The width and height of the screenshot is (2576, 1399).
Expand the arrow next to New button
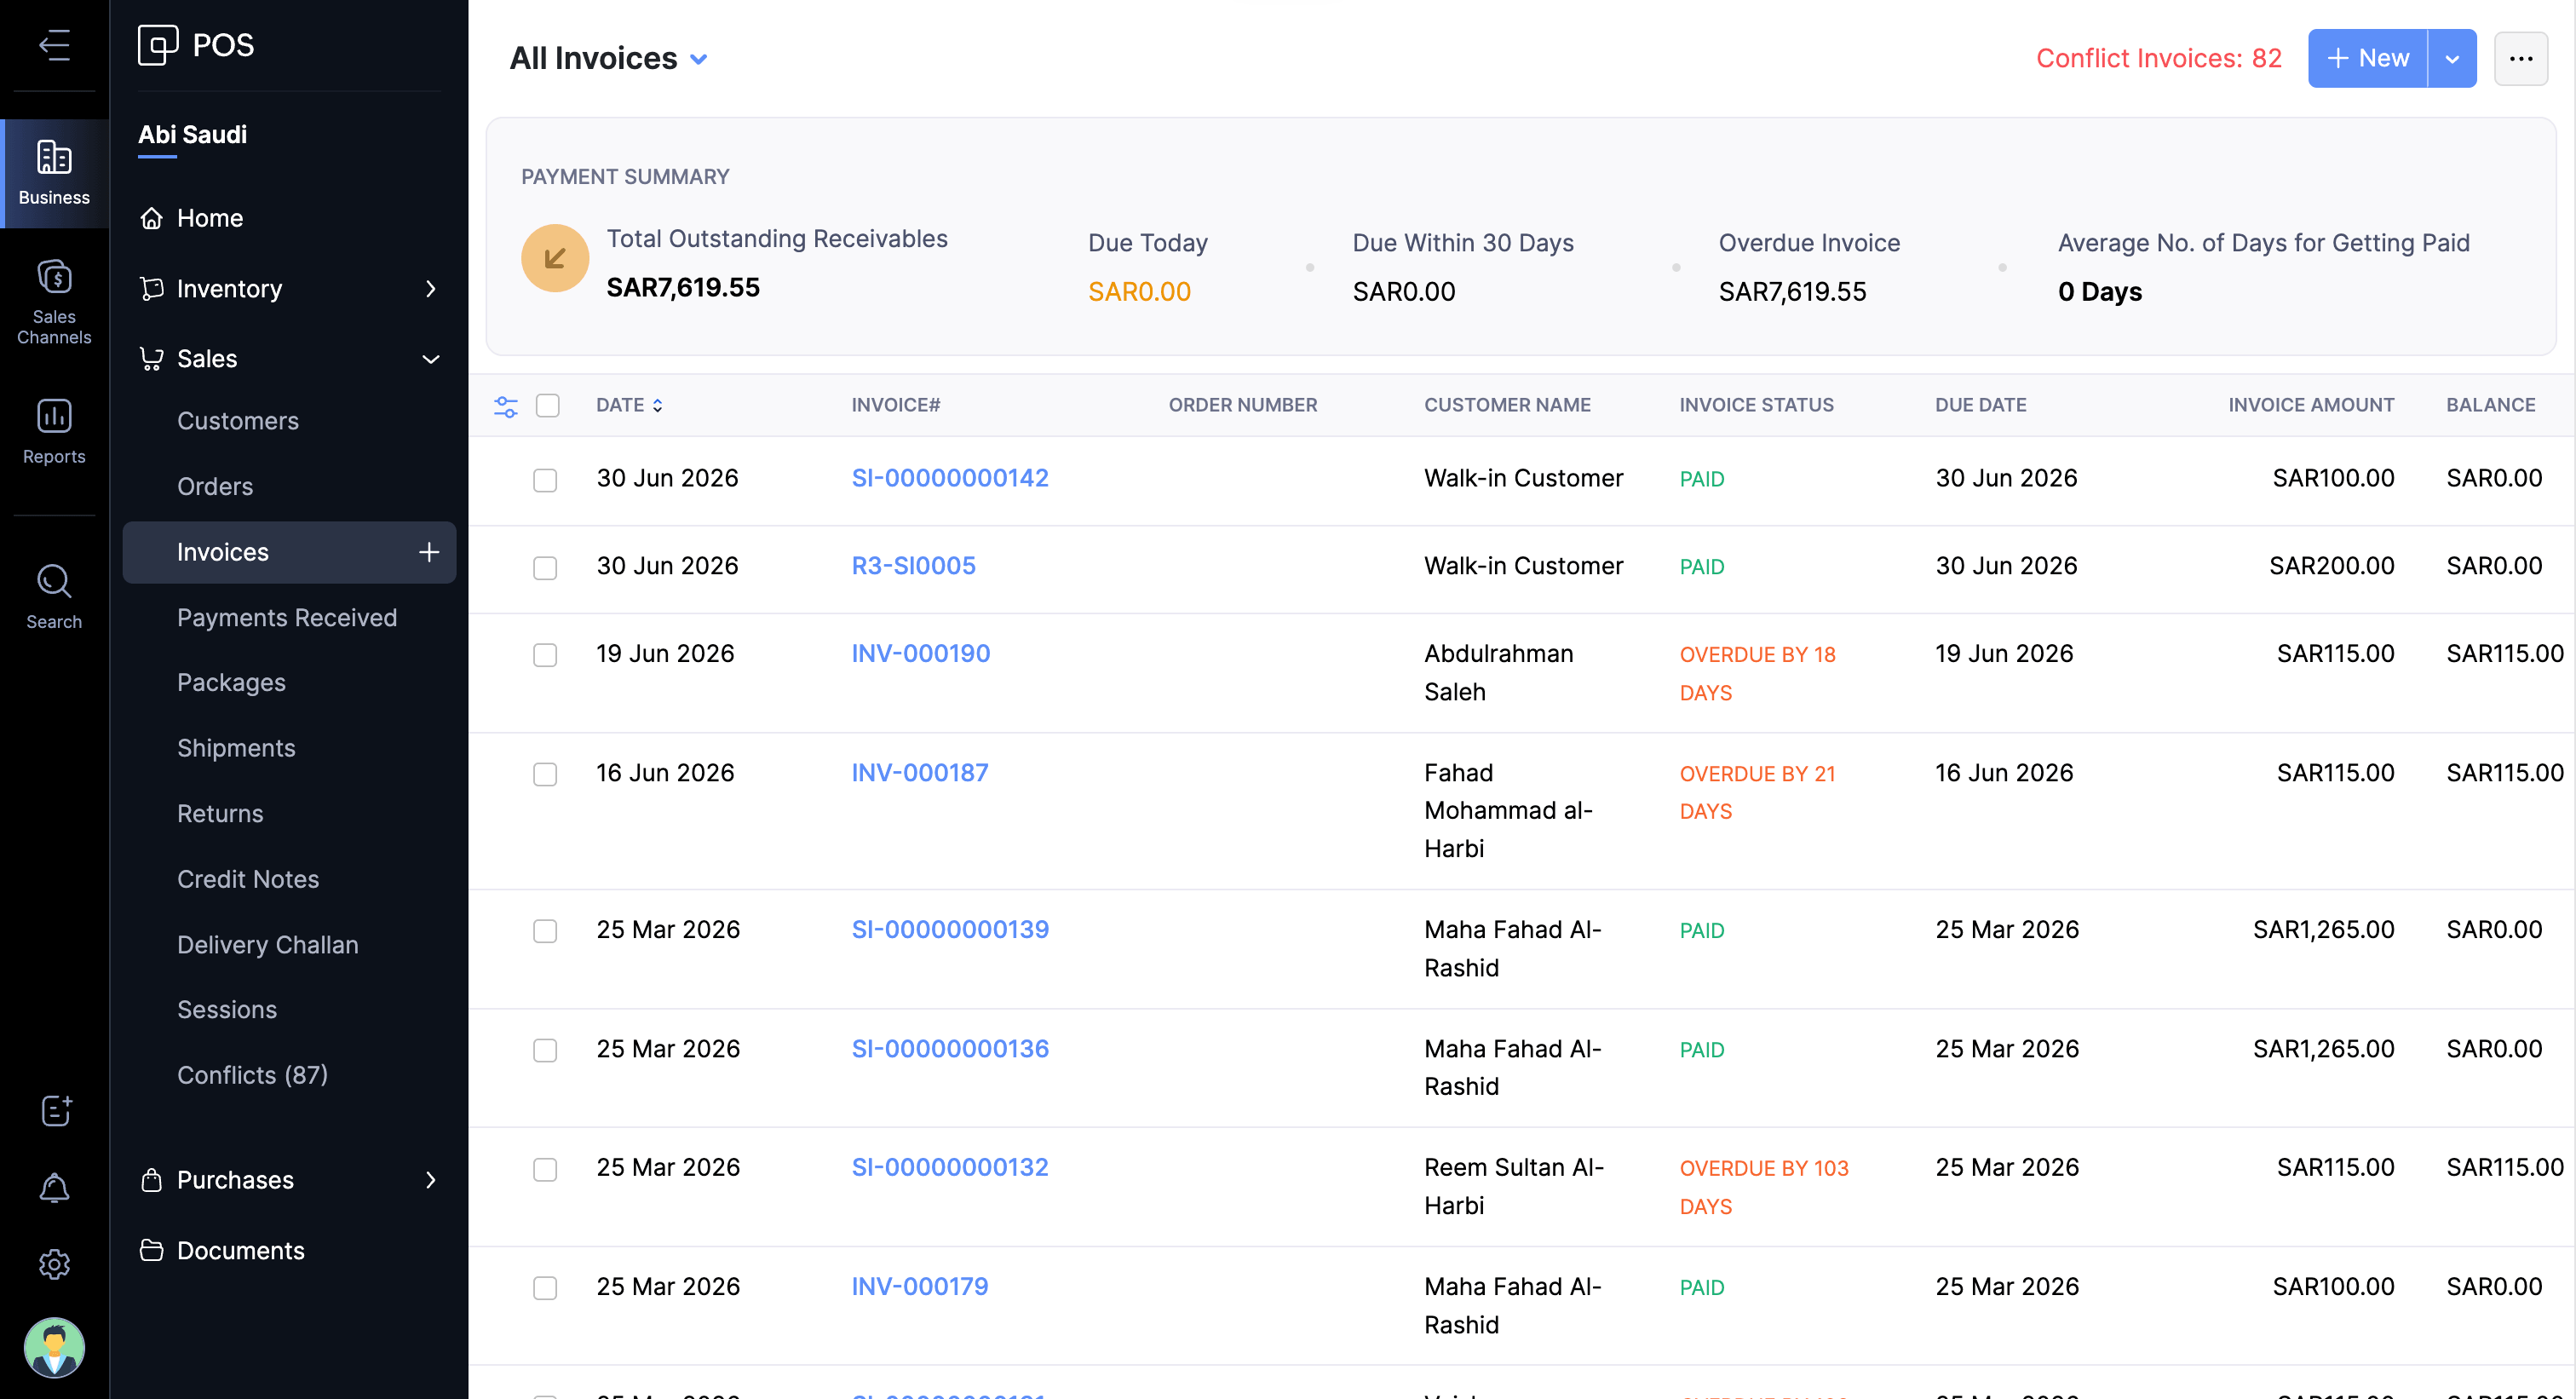pyautogui.click(x=2452, y=58)
